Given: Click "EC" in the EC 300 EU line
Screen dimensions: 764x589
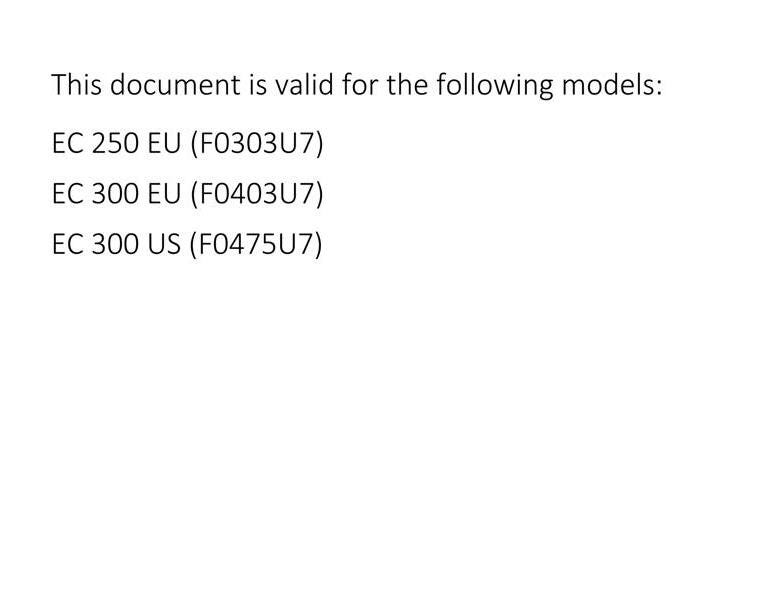Looking at the screenshot, I should 68,193.
